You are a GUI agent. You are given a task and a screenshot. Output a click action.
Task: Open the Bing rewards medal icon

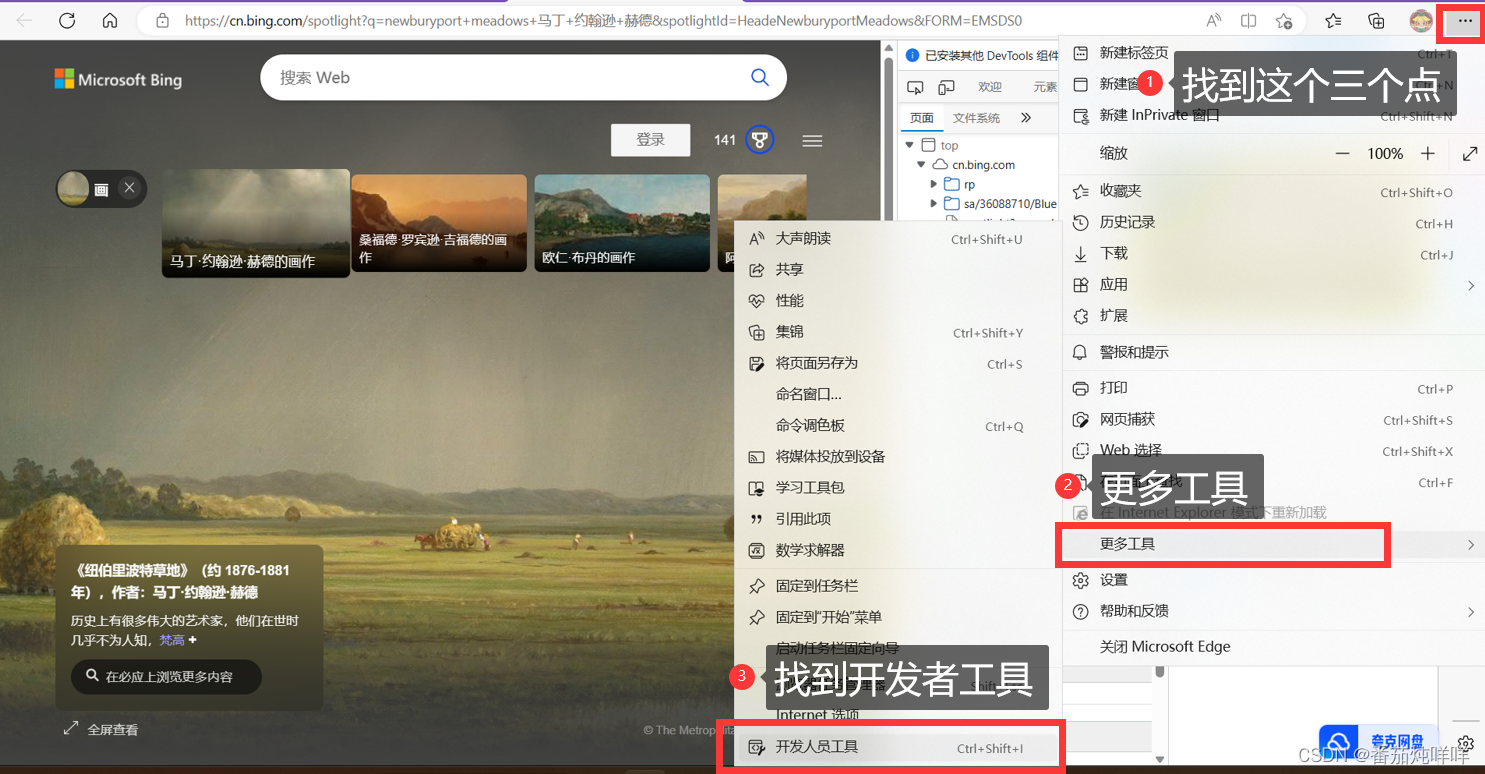pyautogui.click(x=760, y=140)
